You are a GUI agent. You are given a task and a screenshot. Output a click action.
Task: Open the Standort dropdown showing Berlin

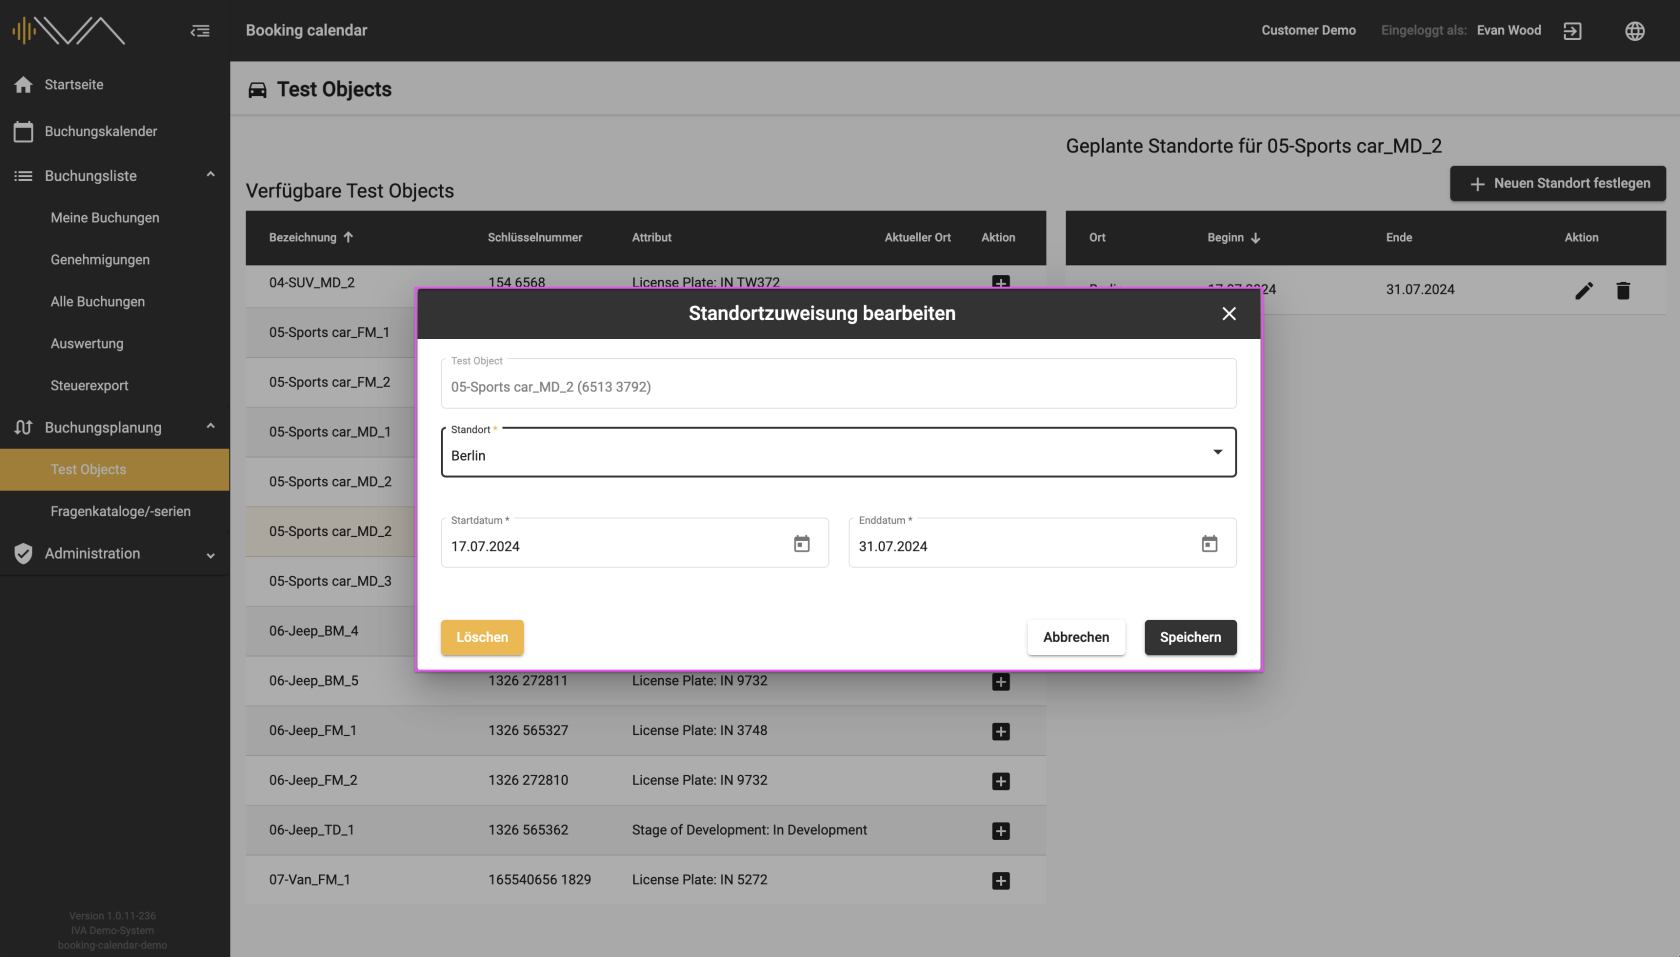838,453
